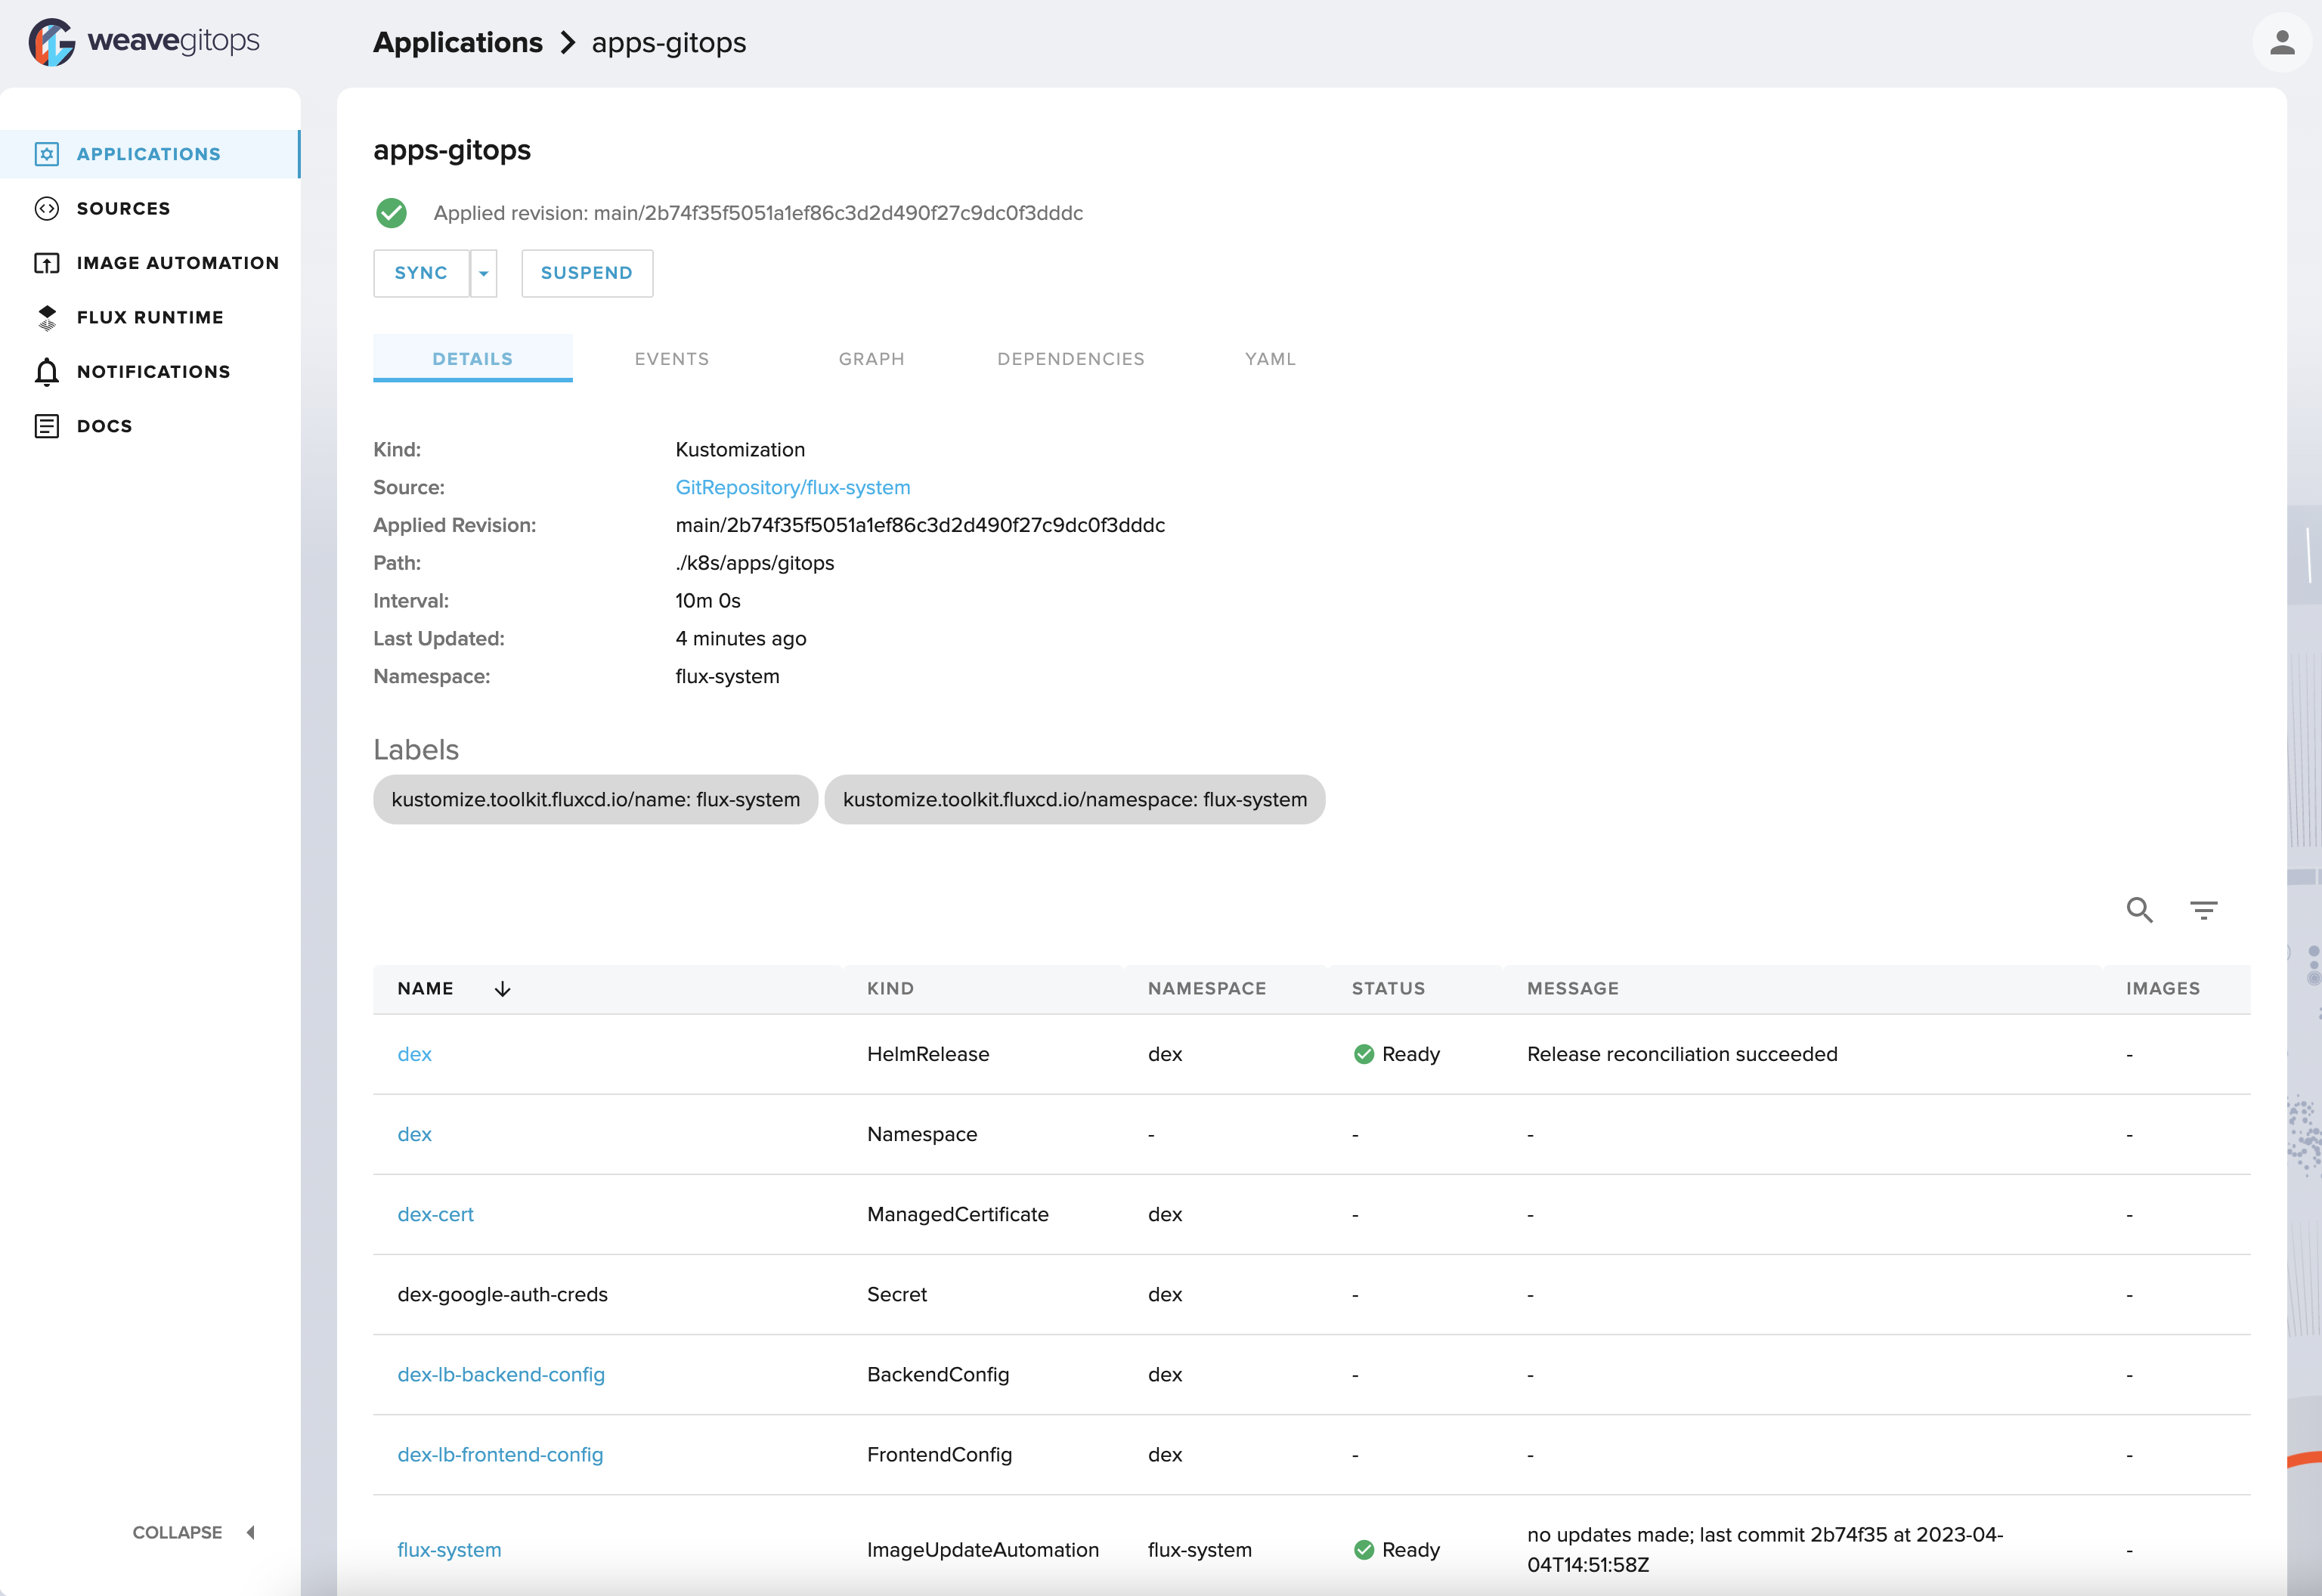This screenshot has height=1596, width=2322.
Task: Open Image Automation sidebar icon
Action: point(47,263)
